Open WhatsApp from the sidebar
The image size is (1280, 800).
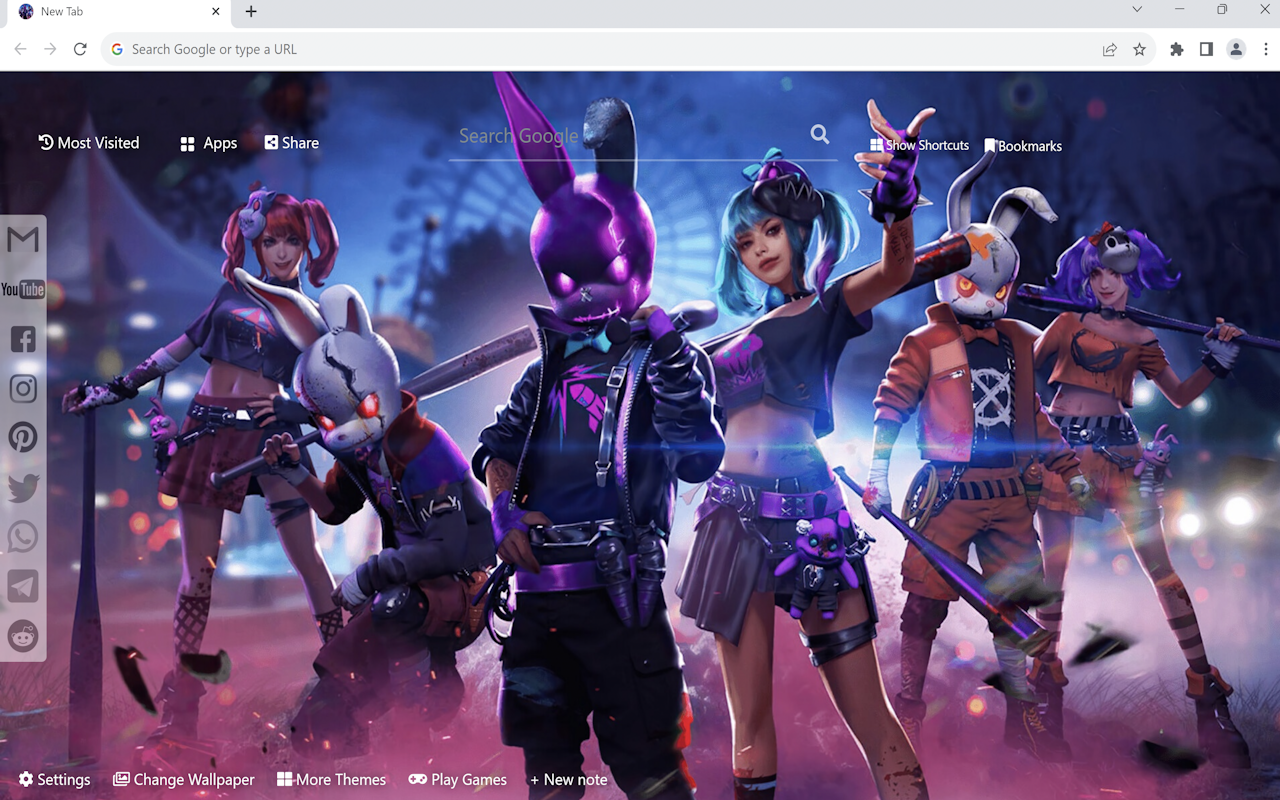23,537
